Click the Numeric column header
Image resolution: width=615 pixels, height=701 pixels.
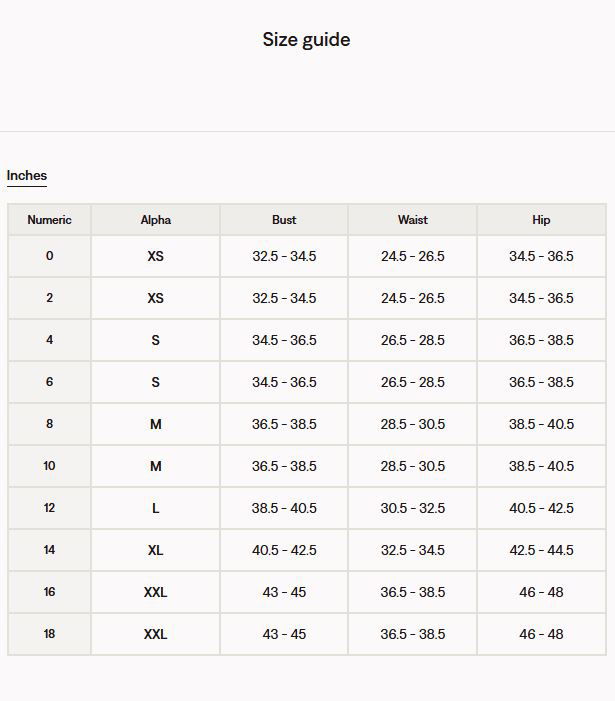pos(49,220)
